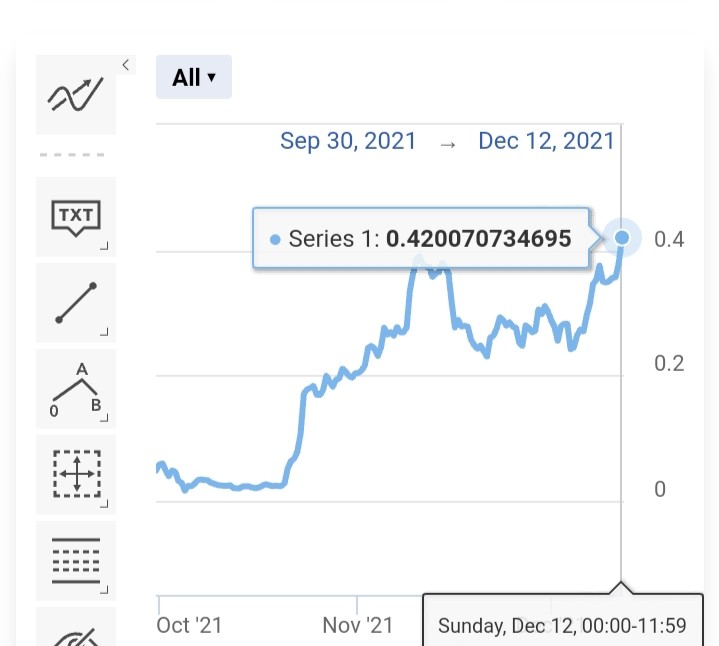
Task: Select the TXT text annotation tool
Action: 76,217
